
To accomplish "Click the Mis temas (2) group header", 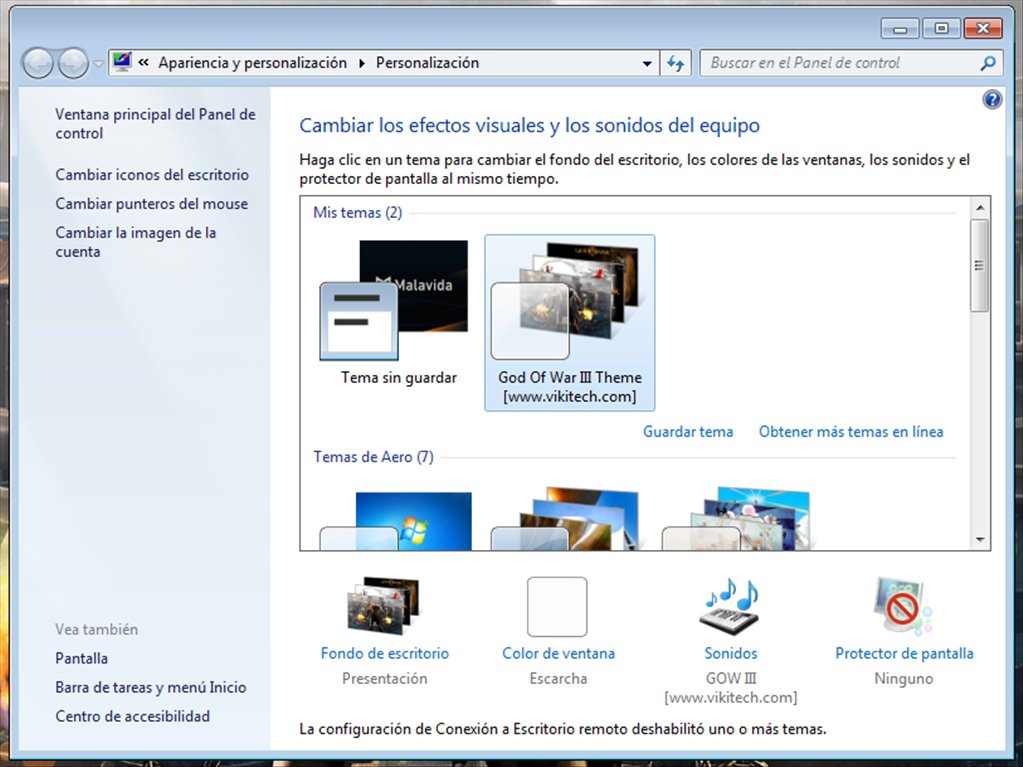I will pyautogui.click(x=358, y=213).
